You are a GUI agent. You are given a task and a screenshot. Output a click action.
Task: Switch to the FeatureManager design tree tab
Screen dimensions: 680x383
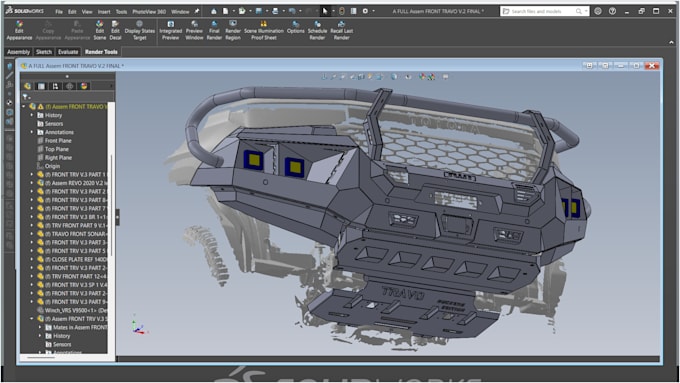pos(28,86)
